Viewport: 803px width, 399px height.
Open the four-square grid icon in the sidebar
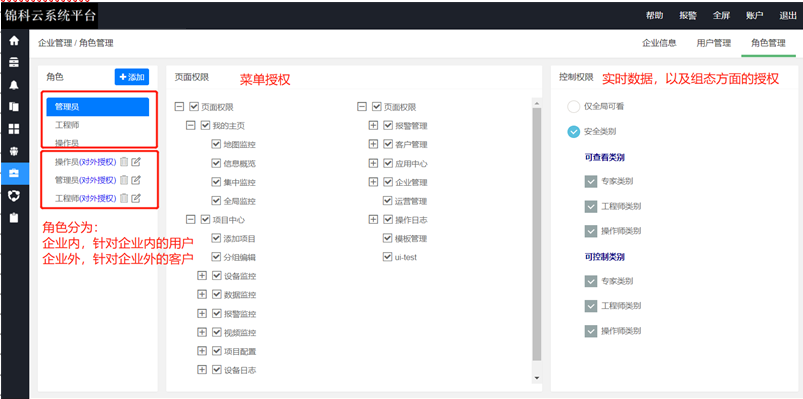click(14, 129)
